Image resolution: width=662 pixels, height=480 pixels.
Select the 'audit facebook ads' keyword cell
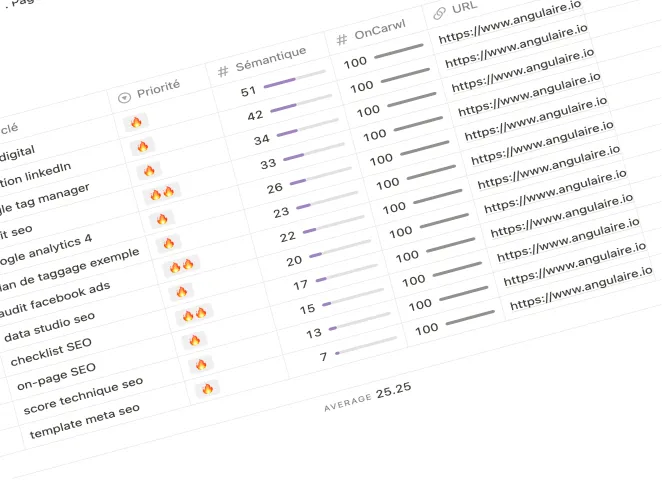(x=54, y=299)
